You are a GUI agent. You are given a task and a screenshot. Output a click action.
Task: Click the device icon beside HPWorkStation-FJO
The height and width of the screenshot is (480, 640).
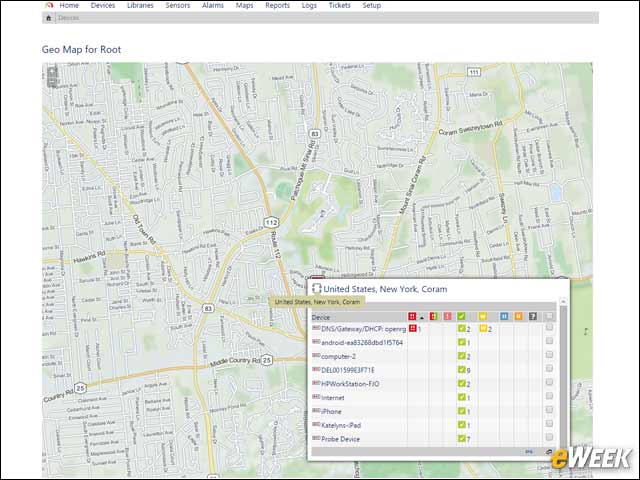pos(316,383)
